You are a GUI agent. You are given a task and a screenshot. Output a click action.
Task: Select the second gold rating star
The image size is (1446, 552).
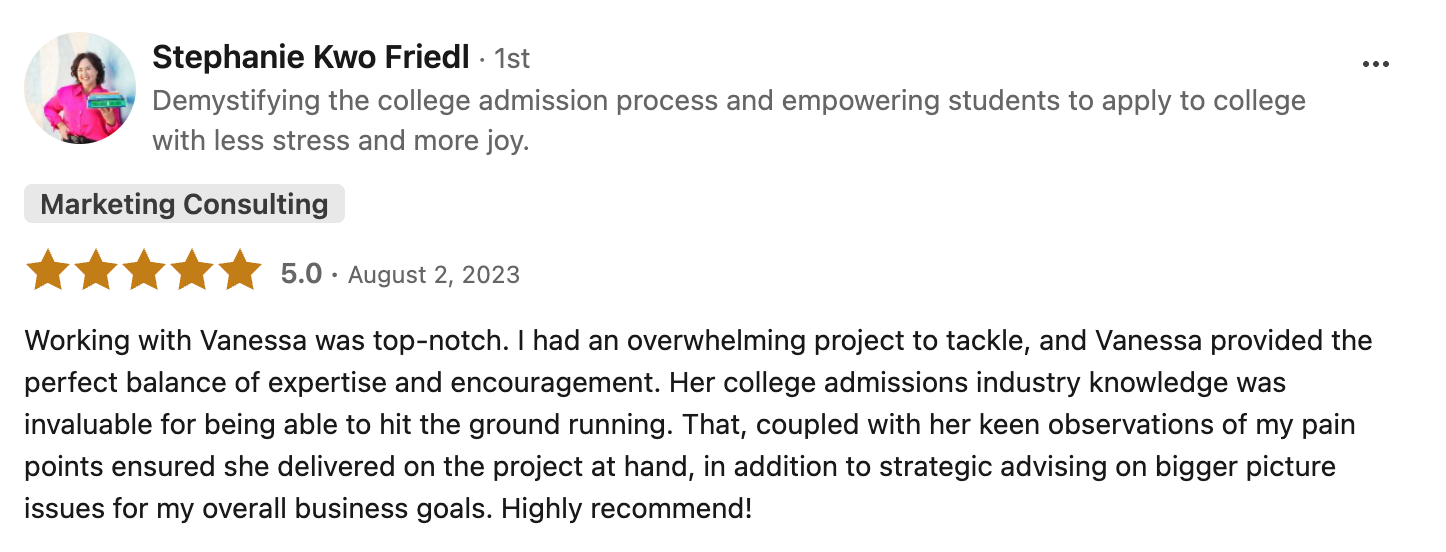(95, 271)
